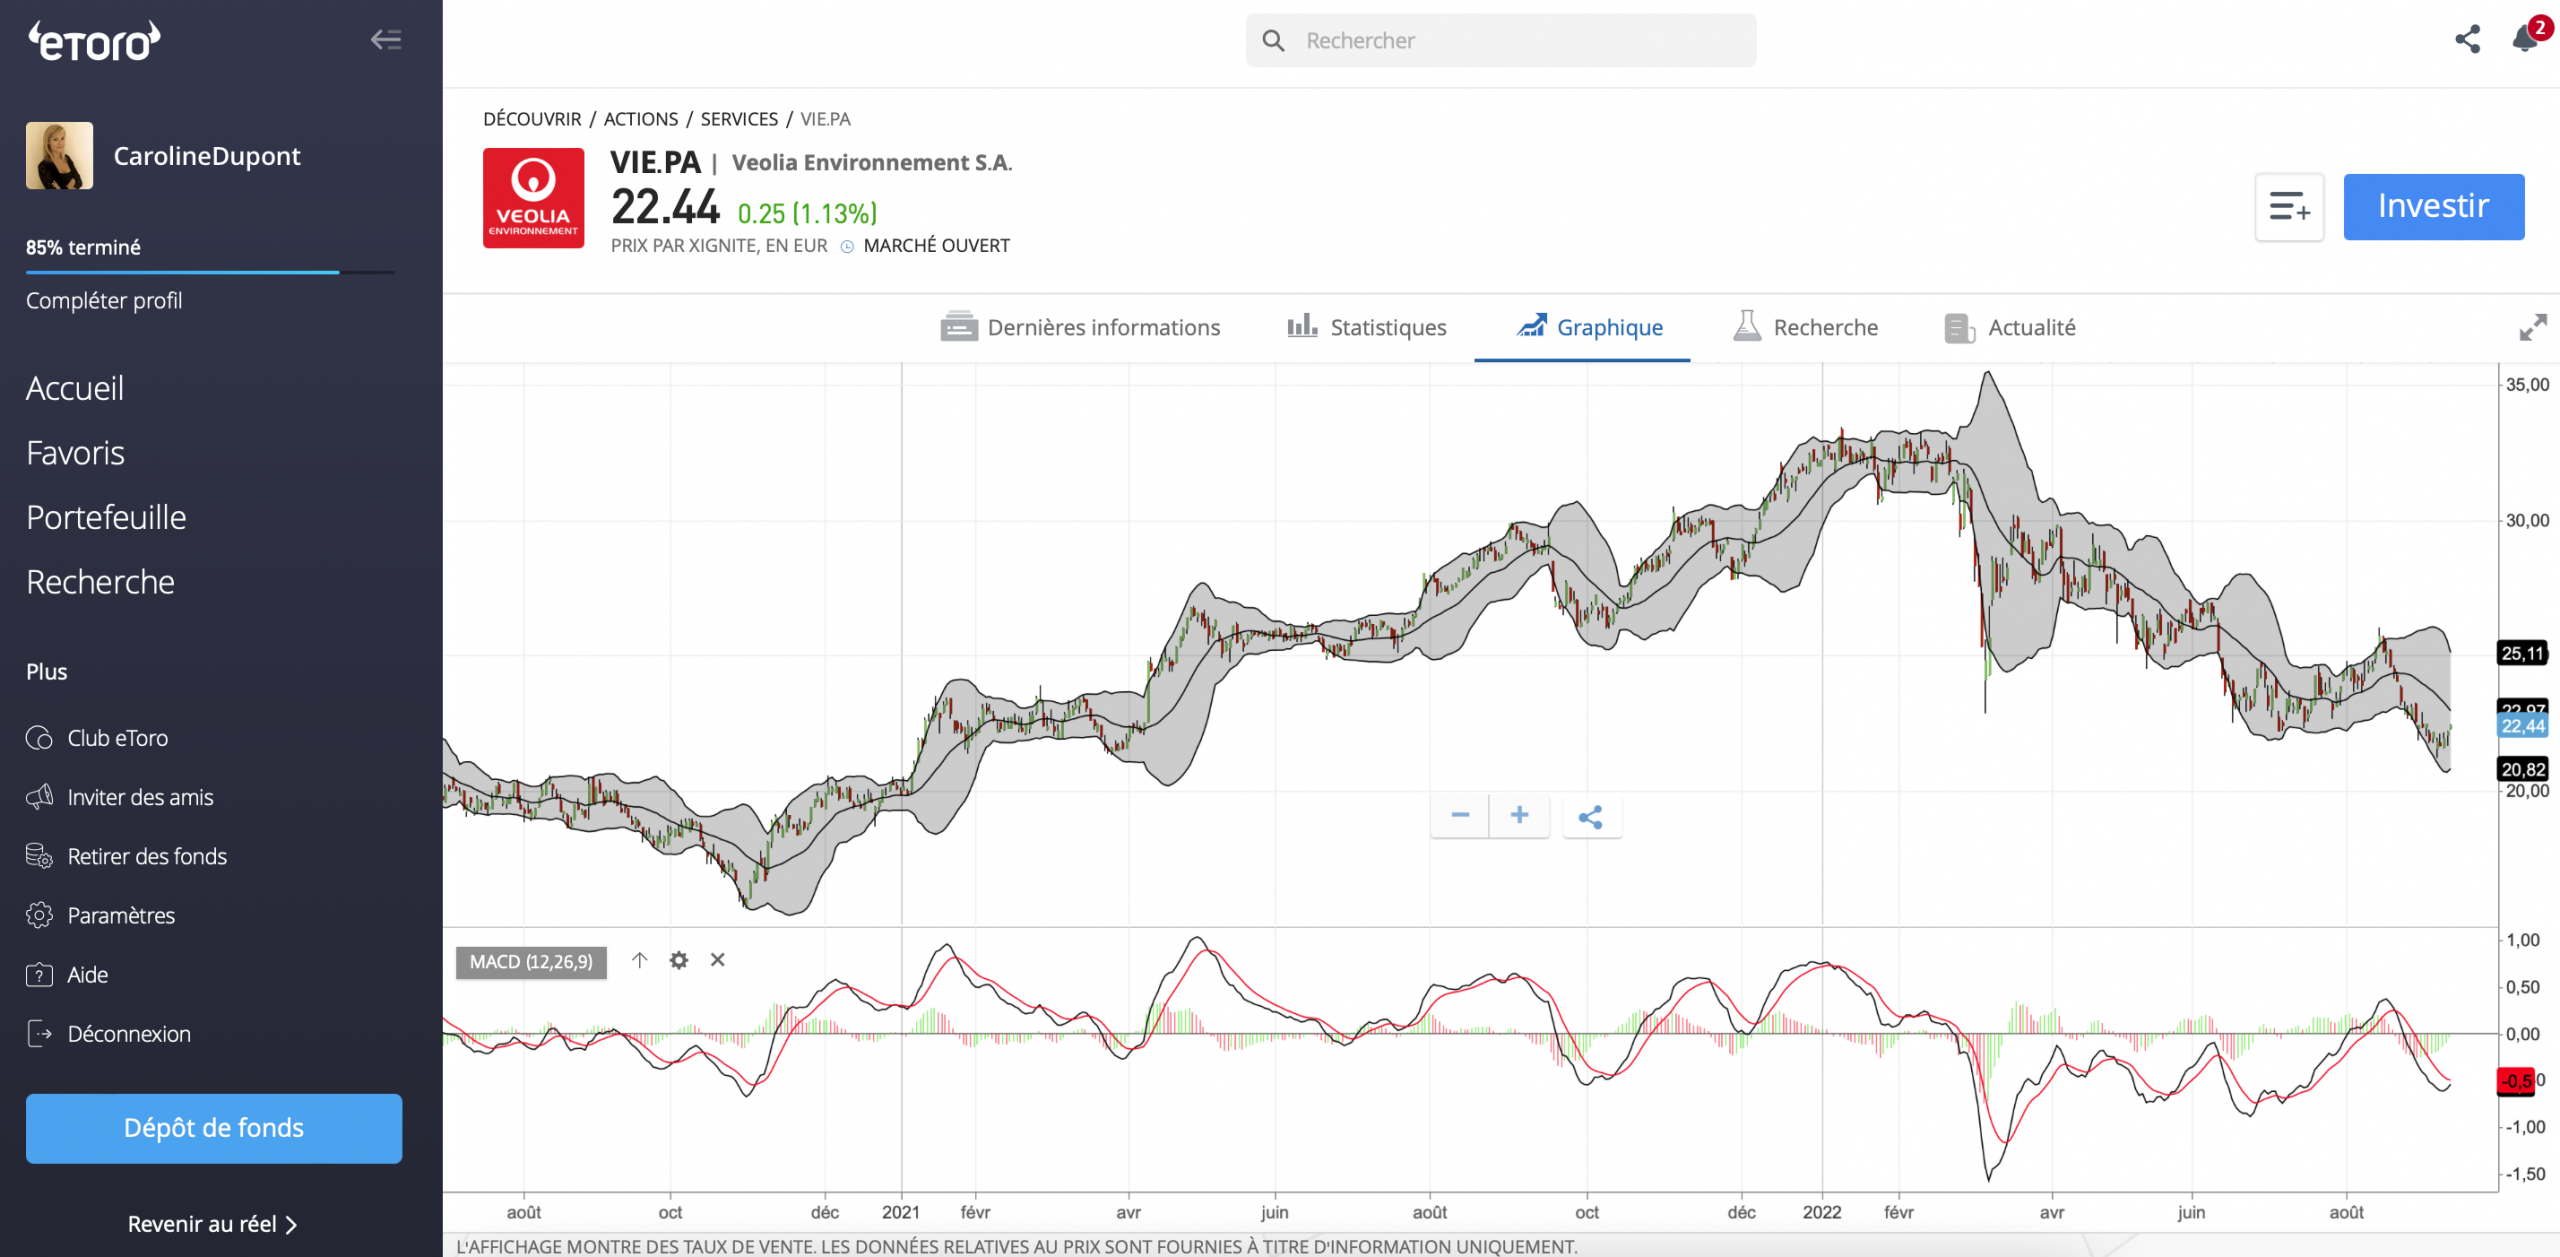Open Recherche in the sidebar menu
This screenshot has height=1257, width=2560.
point(100,582)
